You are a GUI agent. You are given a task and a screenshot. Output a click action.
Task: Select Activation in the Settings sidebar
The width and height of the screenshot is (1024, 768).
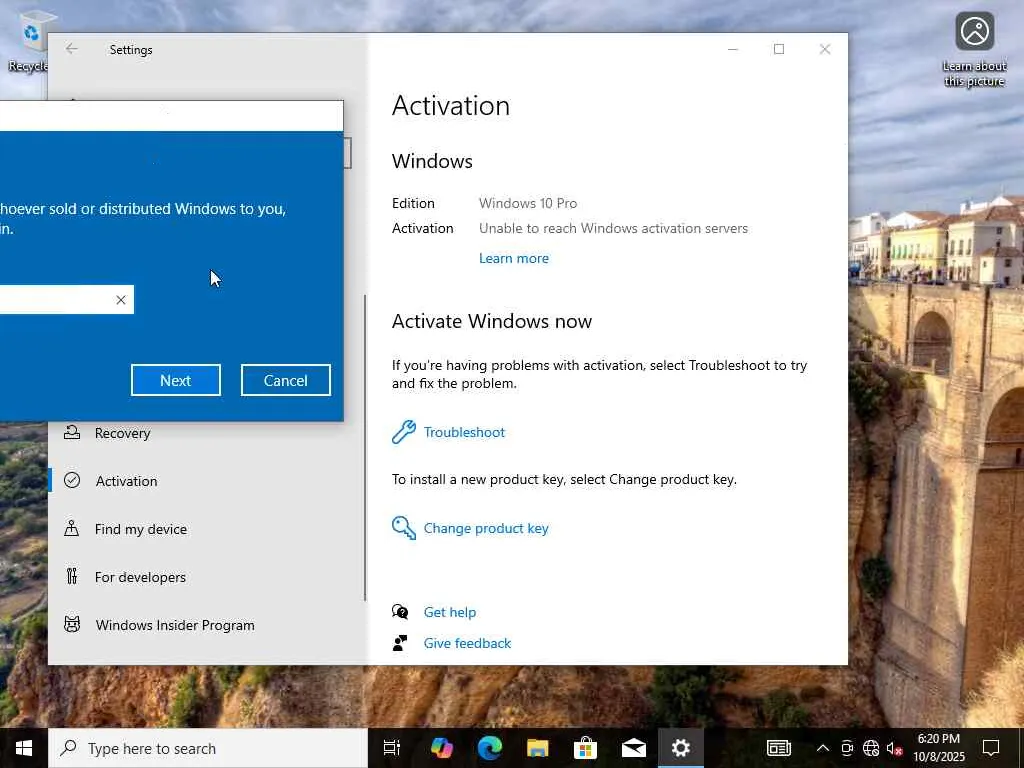[127, 481]
